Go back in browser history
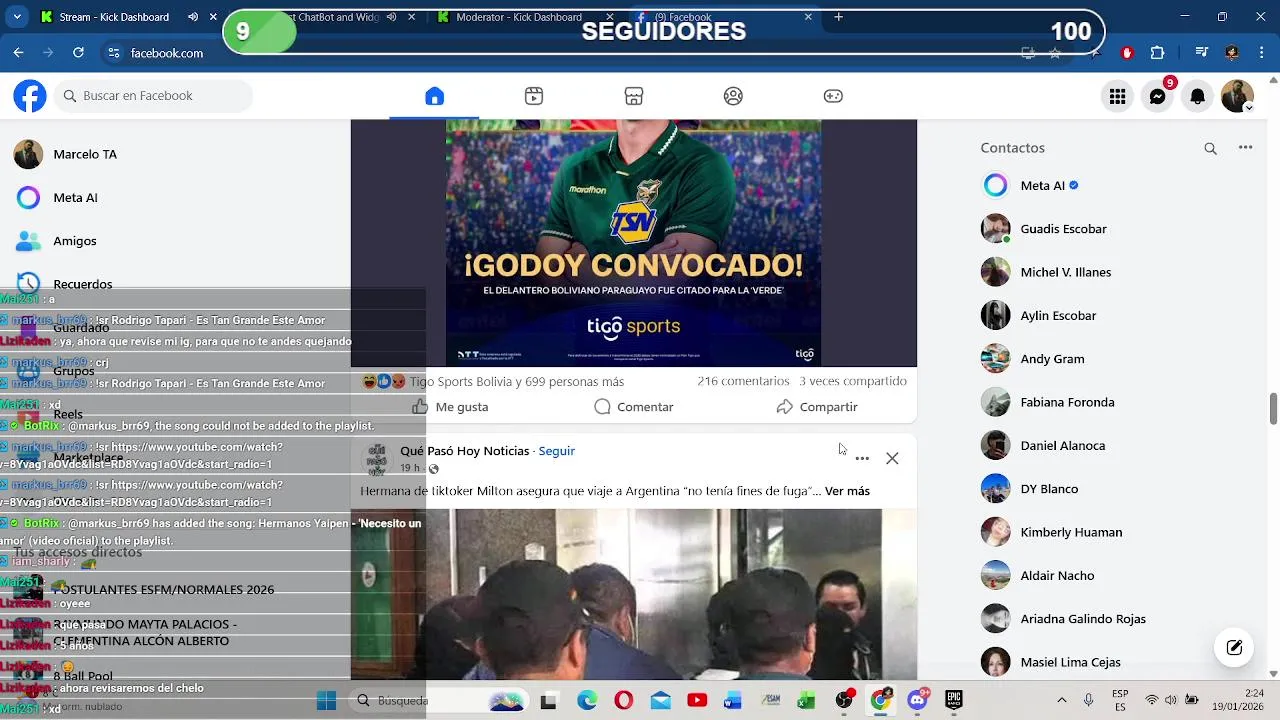Screen dimensions: 1280x720 [18, 53]
